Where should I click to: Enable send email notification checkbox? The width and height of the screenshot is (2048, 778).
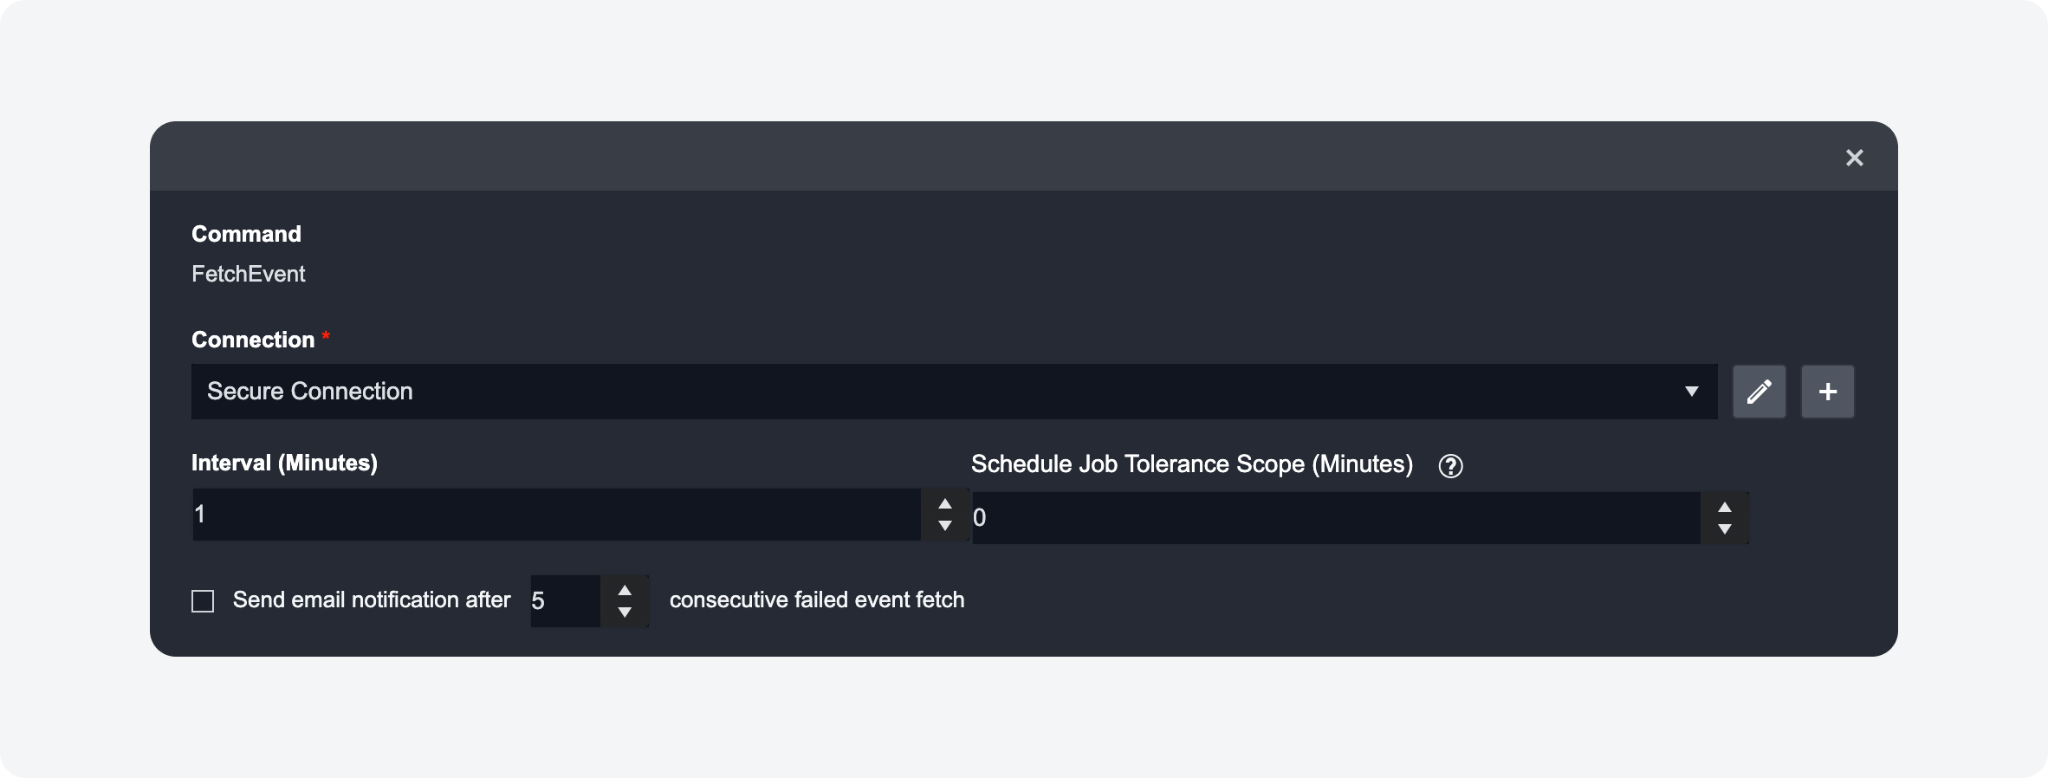203,601
